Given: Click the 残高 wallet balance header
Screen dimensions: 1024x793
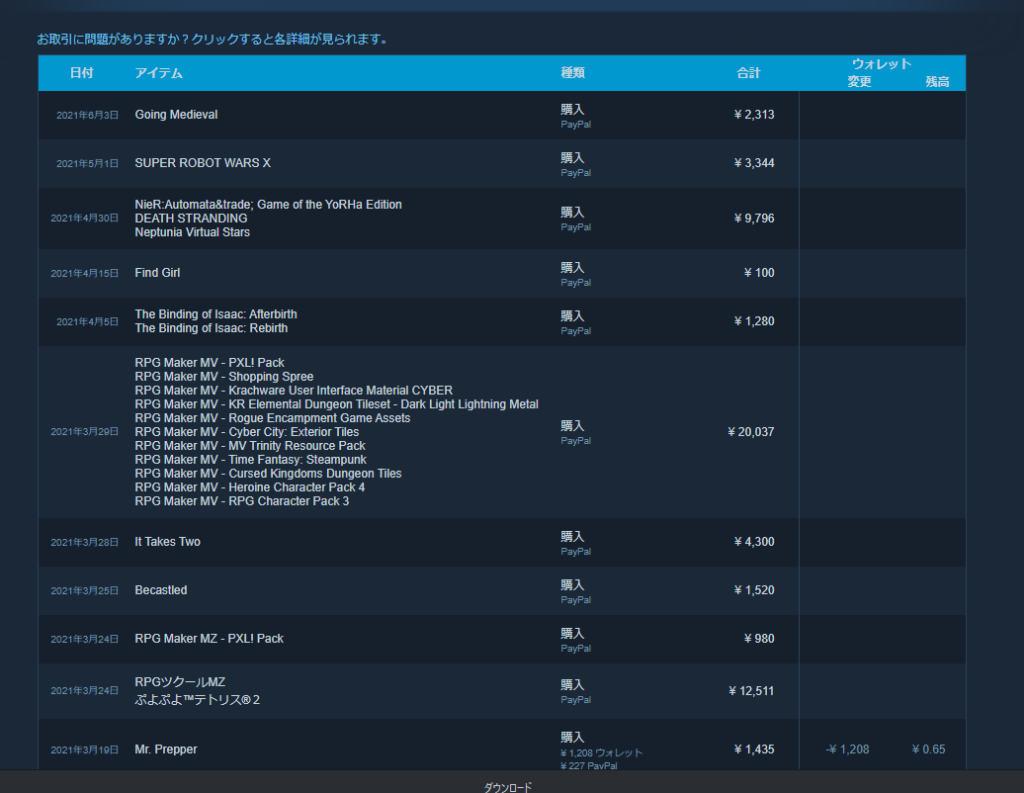Looking at the screenshot, I should pyautogui.click(x=937, y=82).
